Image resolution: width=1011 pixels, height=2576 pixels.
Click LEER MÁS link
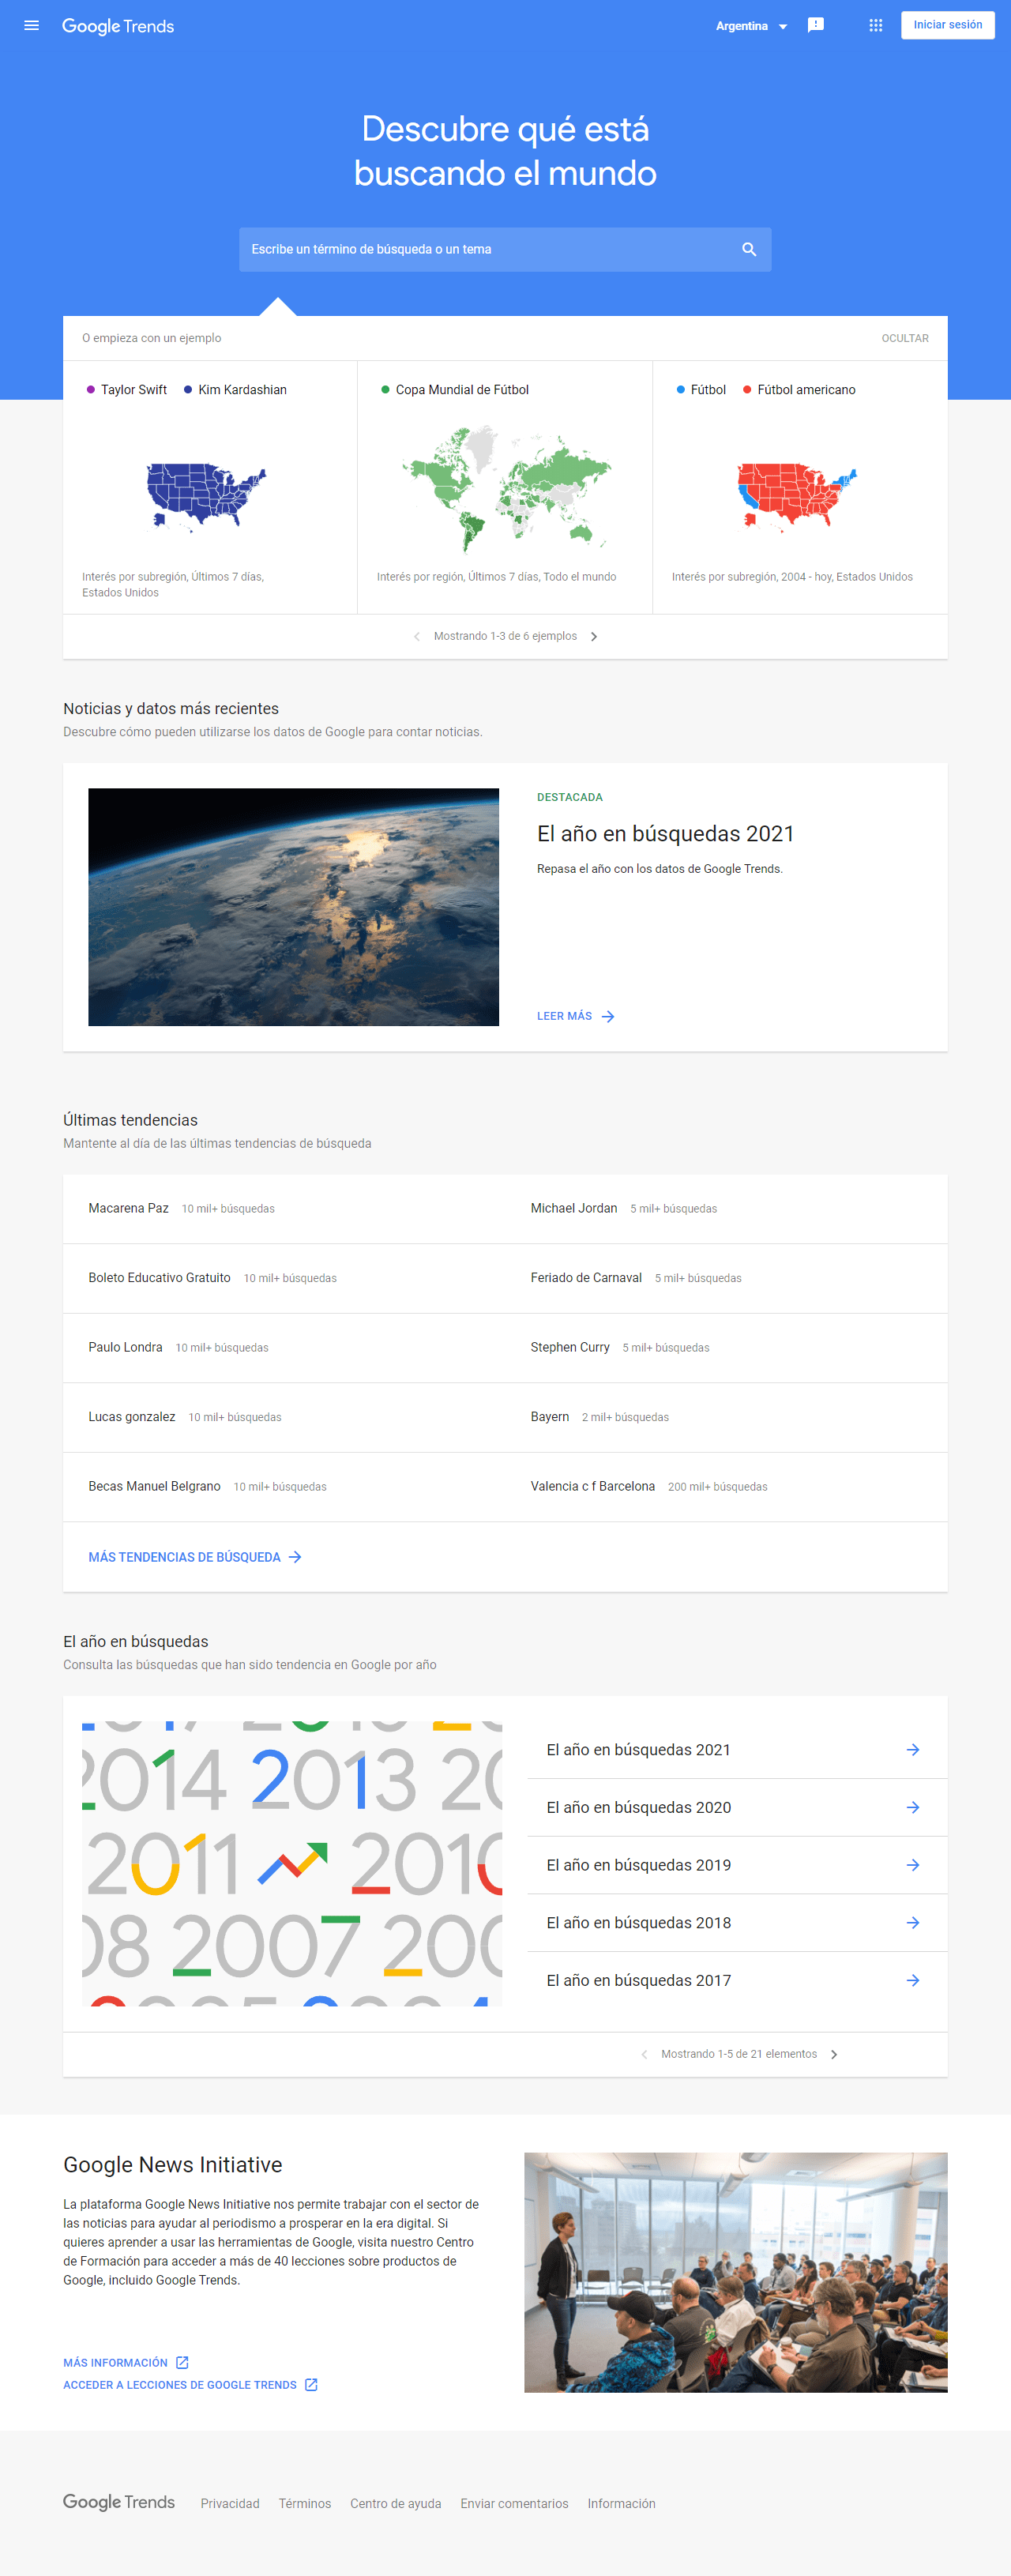click(x=564, y=1016)
